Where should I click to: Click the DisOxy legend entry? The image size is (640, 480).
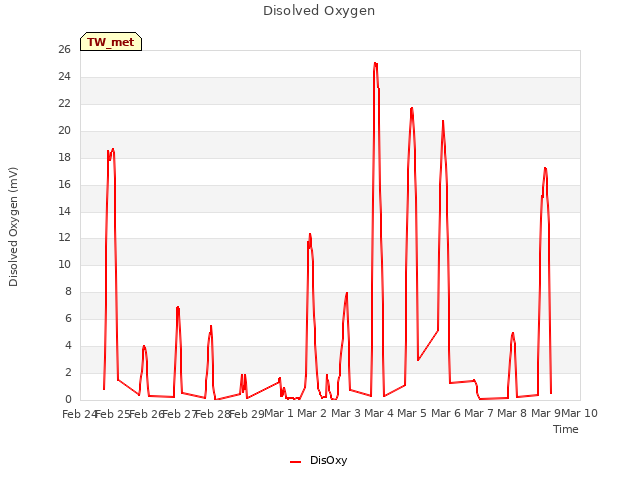click(319, 460)
